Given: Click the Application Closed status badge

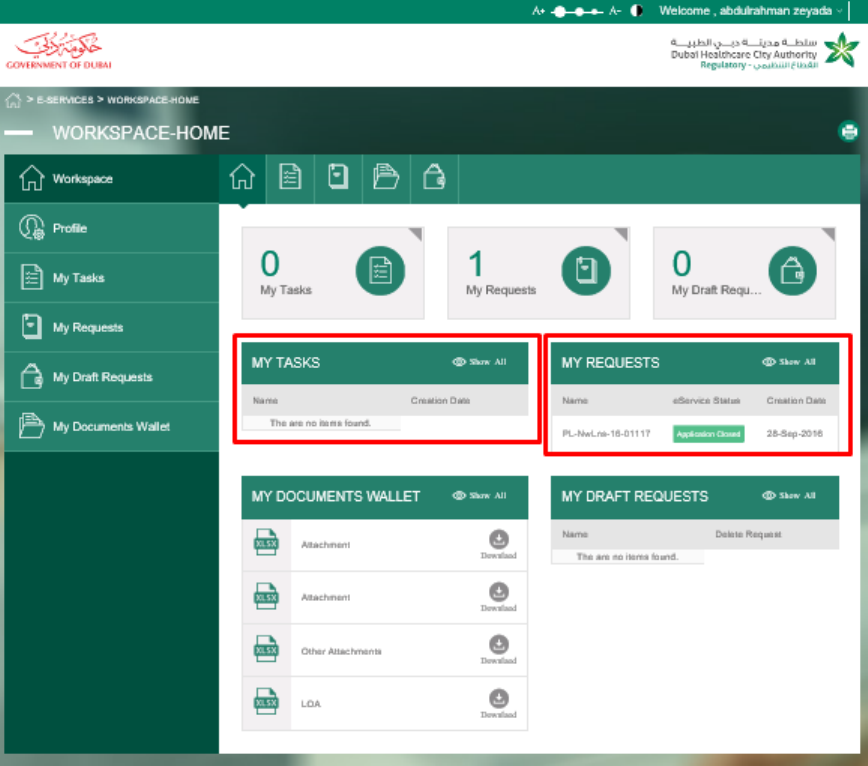Looking at the screenshot, I should (709, 434).
